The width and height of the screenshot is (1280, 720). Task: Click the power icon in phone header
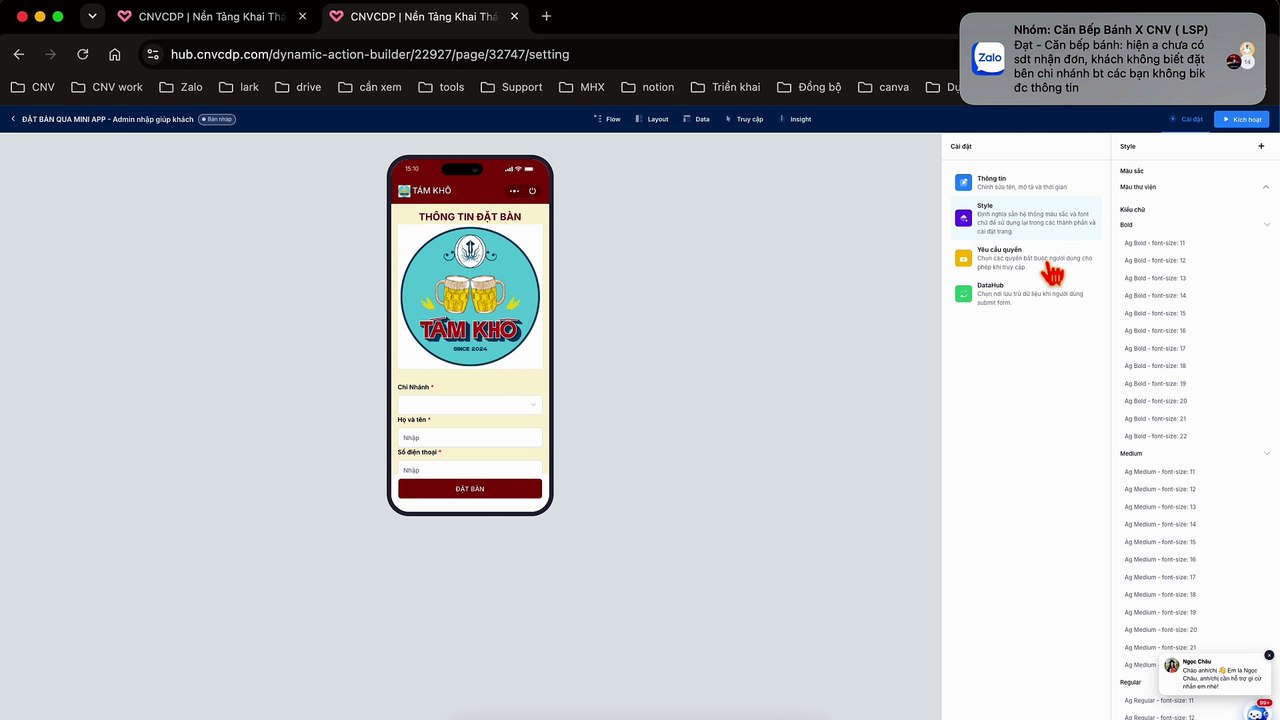[x=532, y=191]
